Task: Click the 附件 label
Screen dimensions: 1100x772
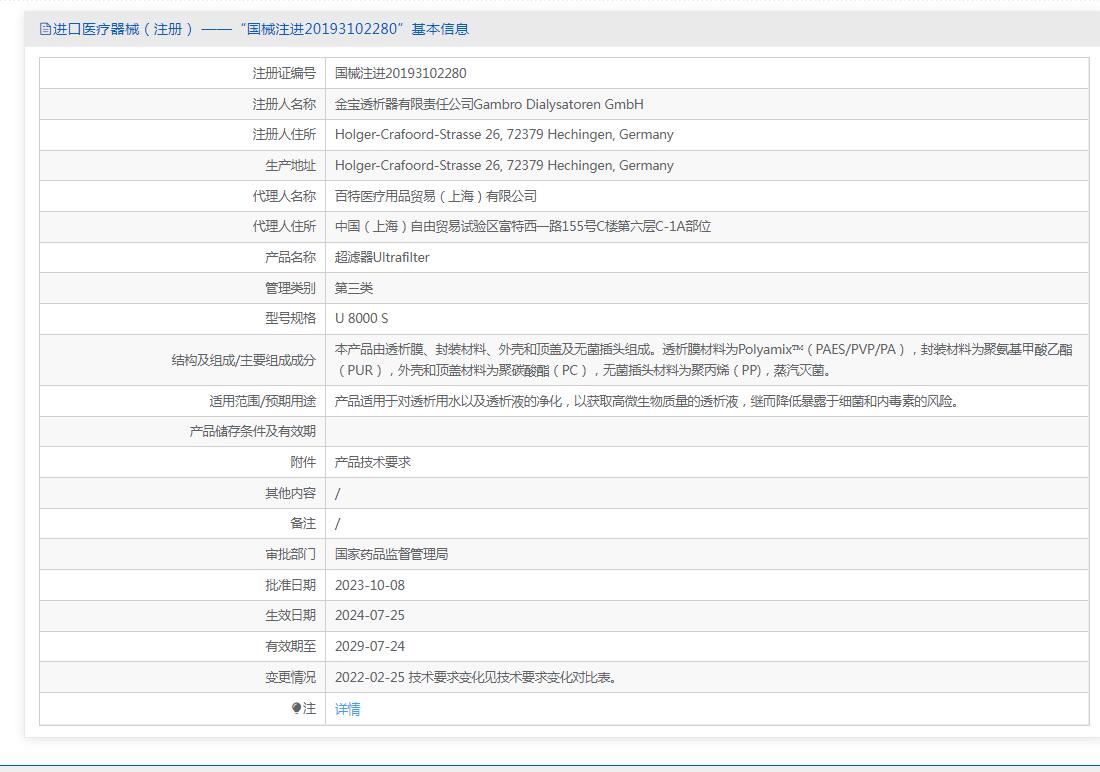Action: (x=303, y=462)
